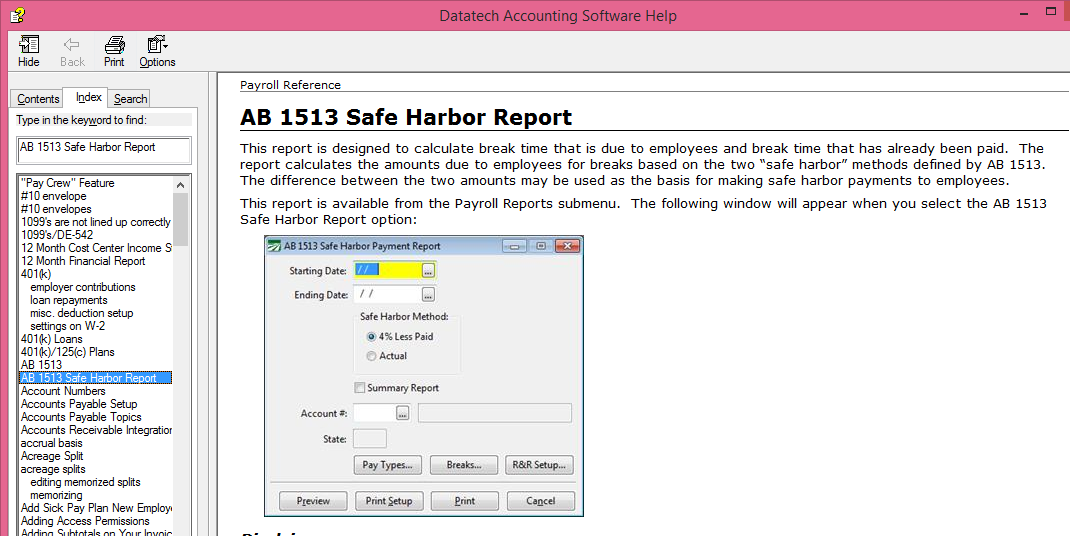Click the Ending Date input field
The height and width of the screenshot is (536, 1070).
387,295
